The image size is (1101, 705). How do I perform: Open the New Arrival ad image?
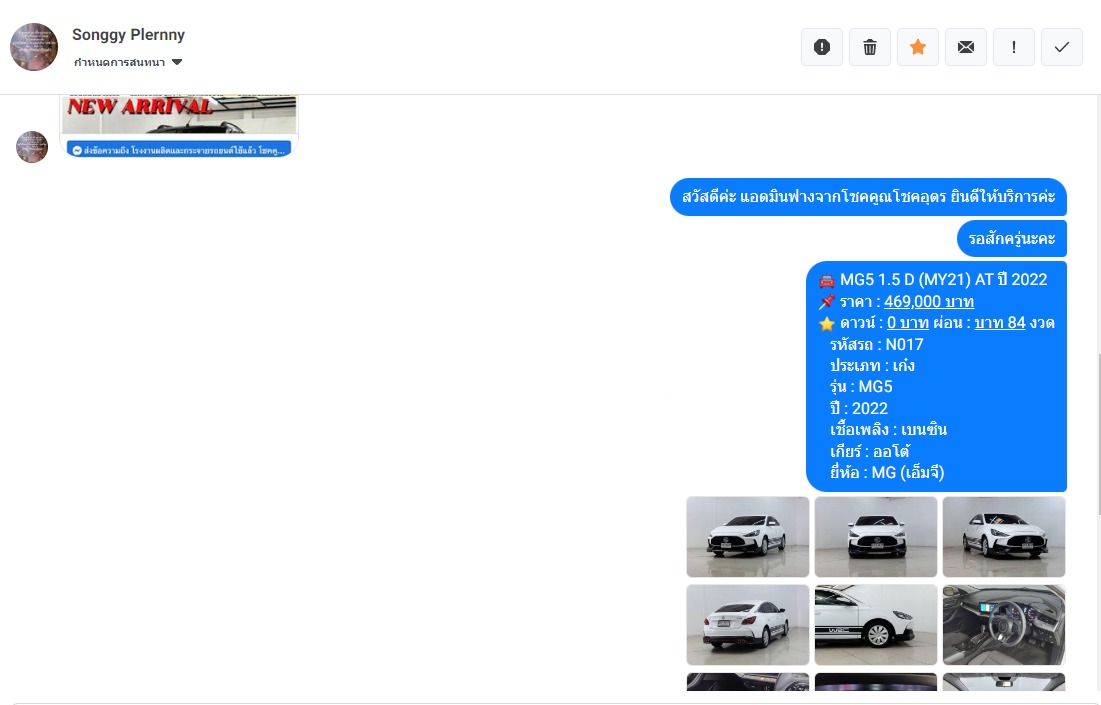[x=179, y=114]
